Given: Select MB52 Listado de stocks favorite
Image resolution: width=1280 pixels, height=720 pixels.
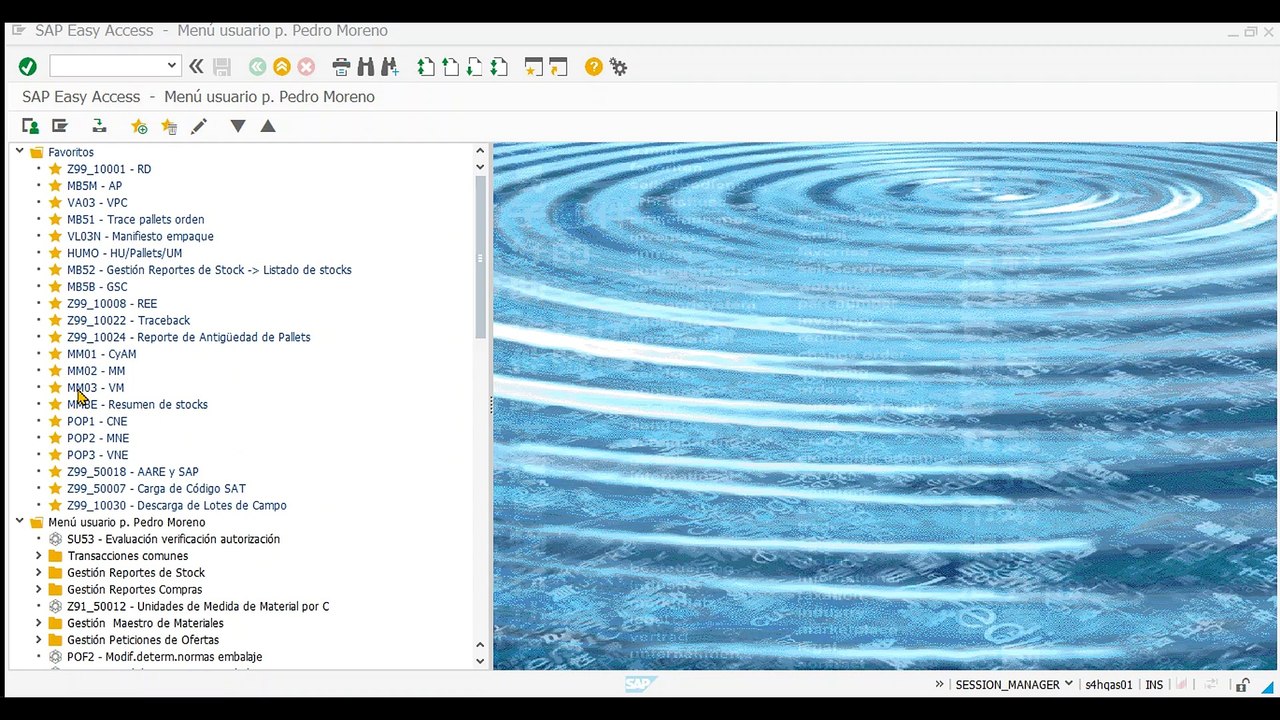Looking at the screenshot, I should coord(209,270).
